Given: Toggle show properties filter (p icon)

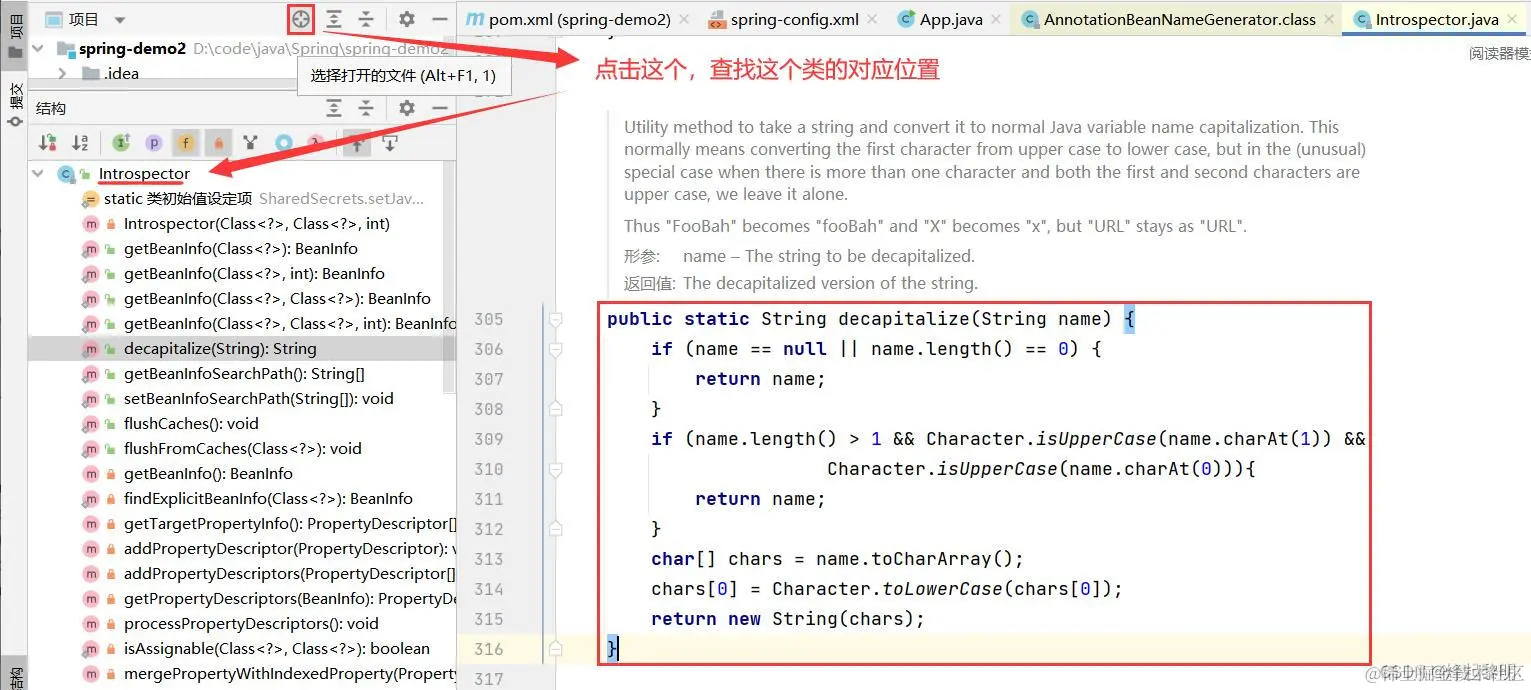Looking at the screenshot, I should click(153, 143).
